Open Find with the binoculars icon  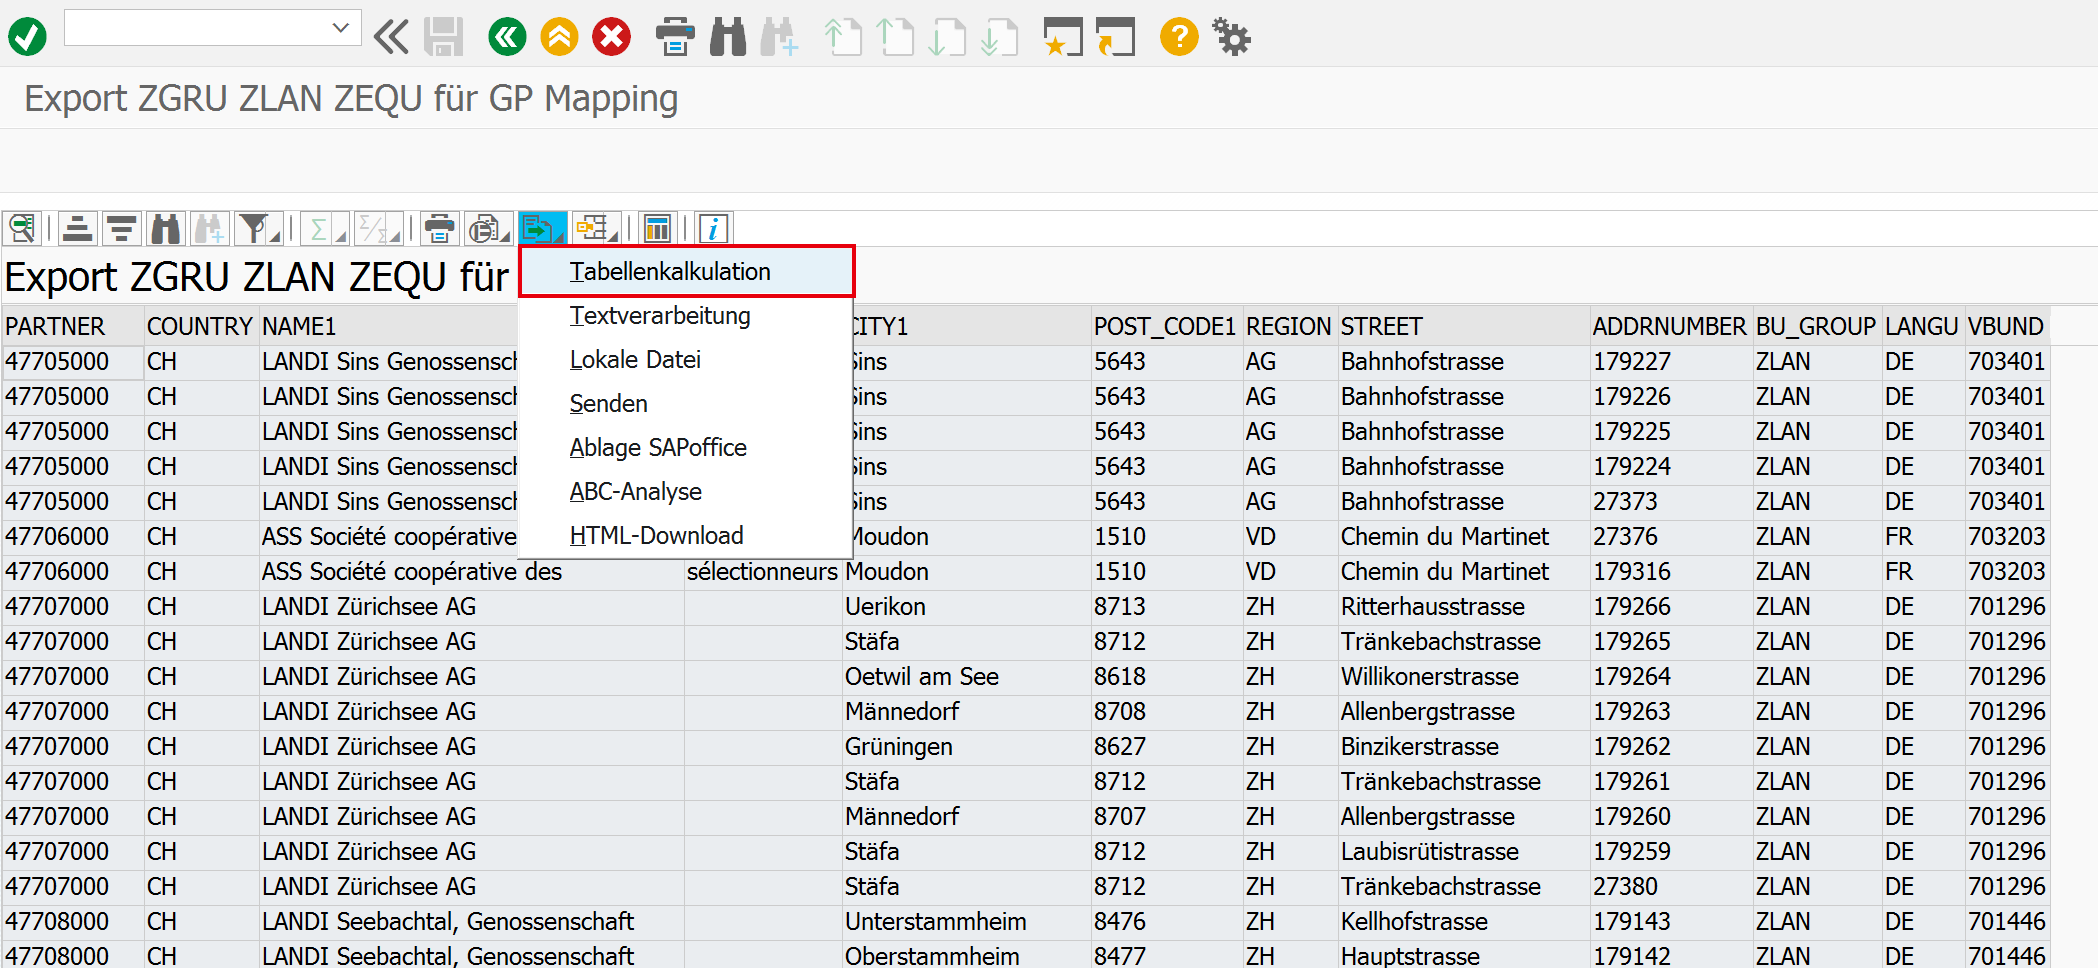[x=164, y=228]
